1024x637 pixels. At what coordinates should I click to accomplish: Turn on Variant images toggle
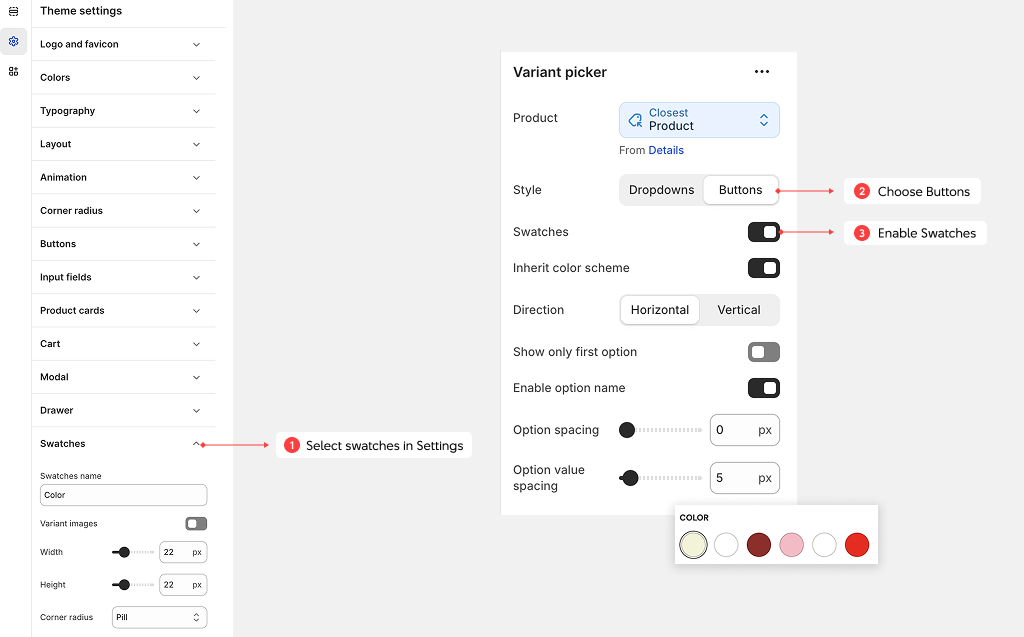tap(196, 524)
